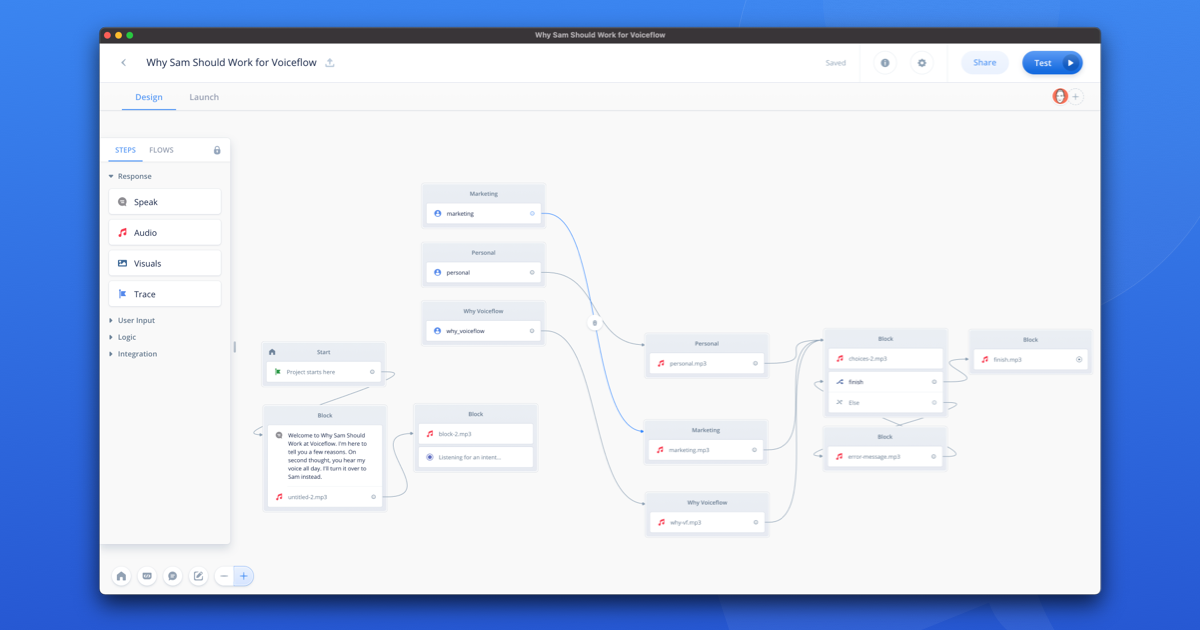Click the project title text
Image resolution: width=1200 pixels, height=630 pixels.
tap(231, 63)
